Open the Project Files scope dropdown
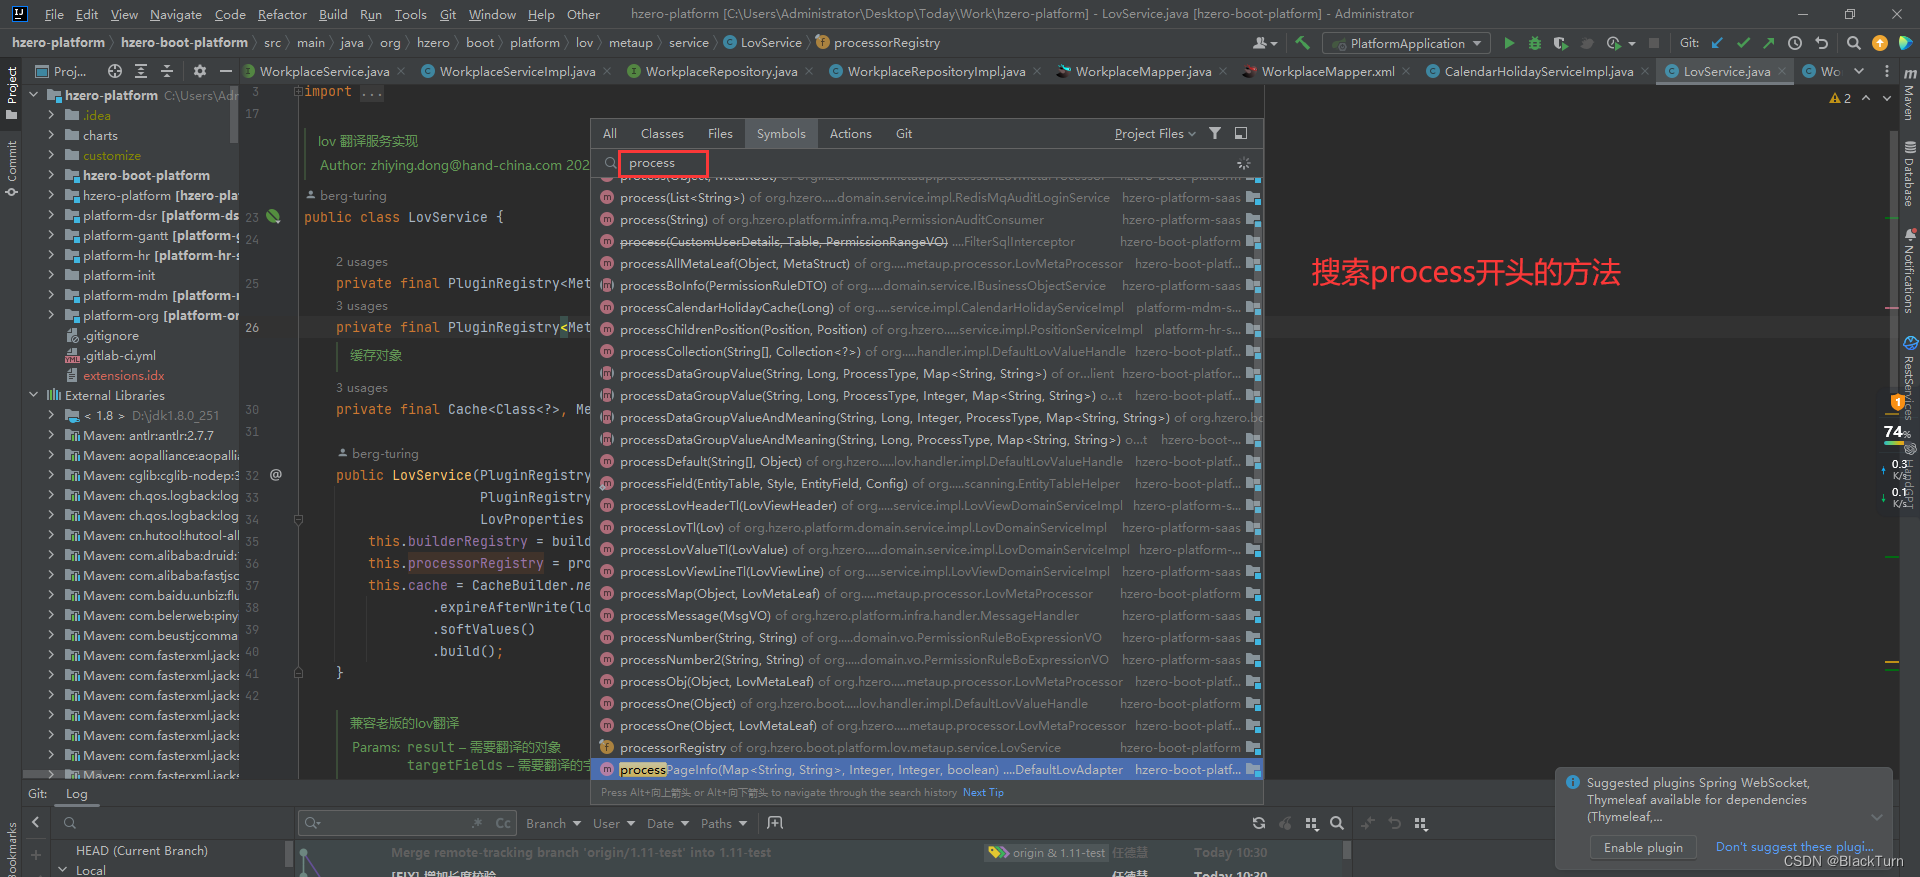The height and width of the screenshot is (877, 1920). [1154, 133]
